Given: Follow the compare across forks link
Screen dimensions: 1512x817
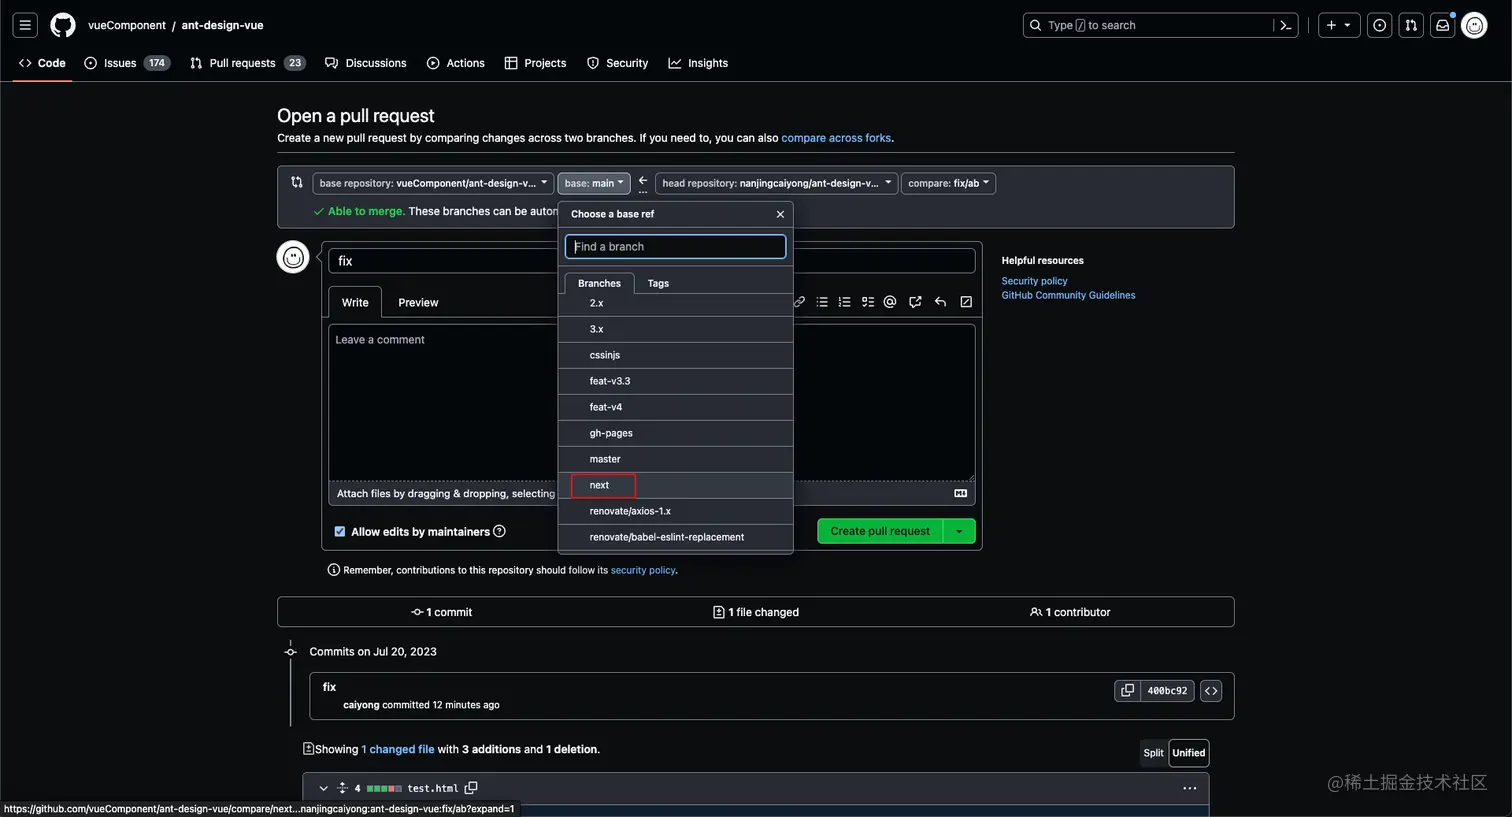Looking at the screenshot, I should 836,138.
